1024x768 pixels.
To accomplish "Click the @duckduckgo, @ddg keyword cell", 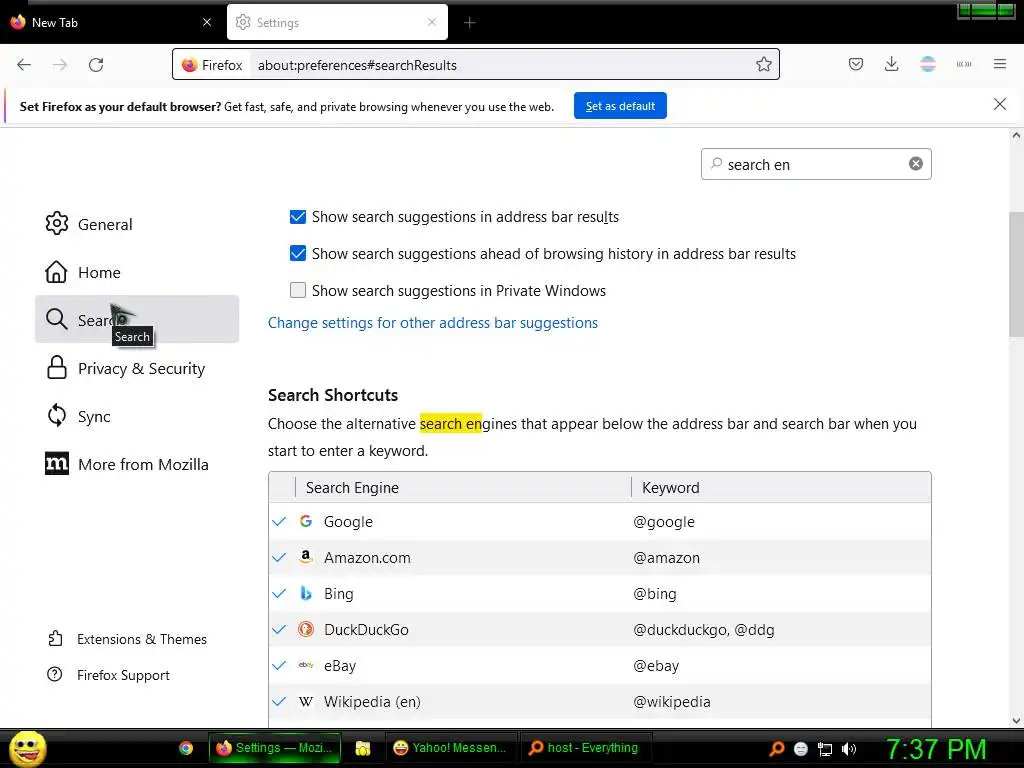I will 703,630.
